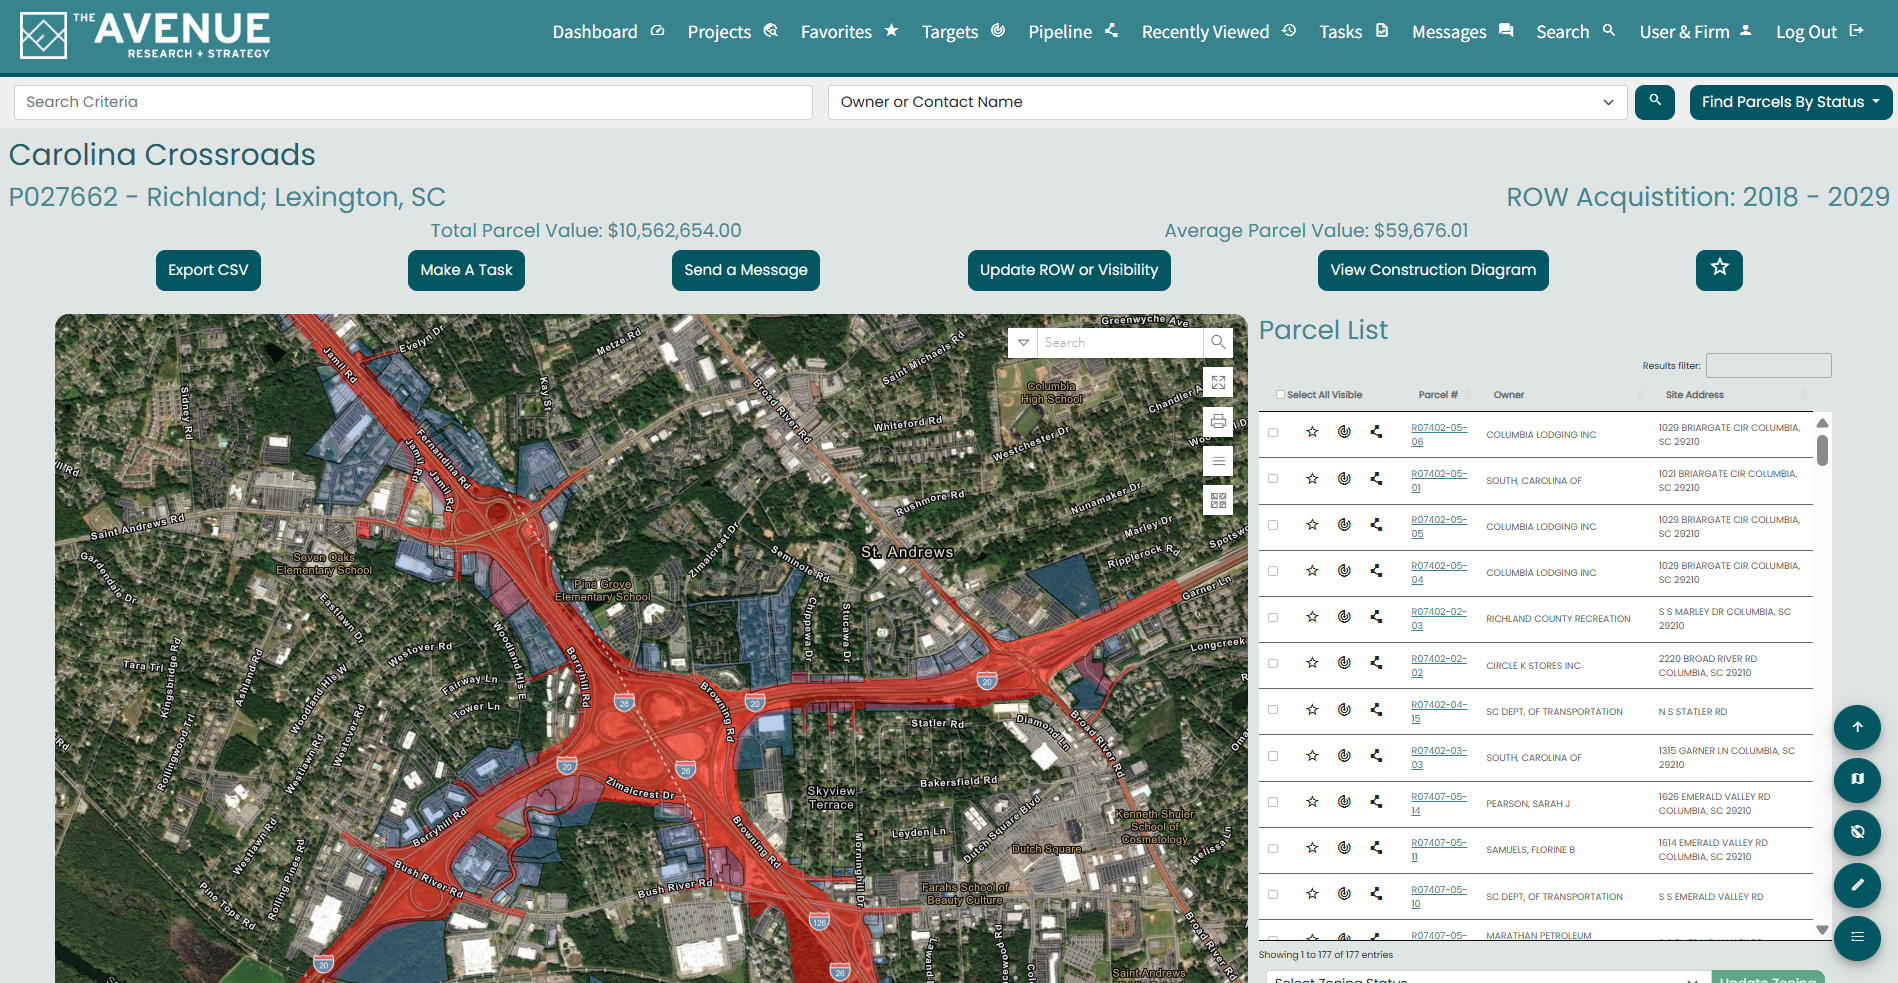Image resolution: width=1898 pixels, height=983 pixels.
Task: Click floating scroll-to-top arrow button
Action: pyautogui.click(x=1857, y=727)
